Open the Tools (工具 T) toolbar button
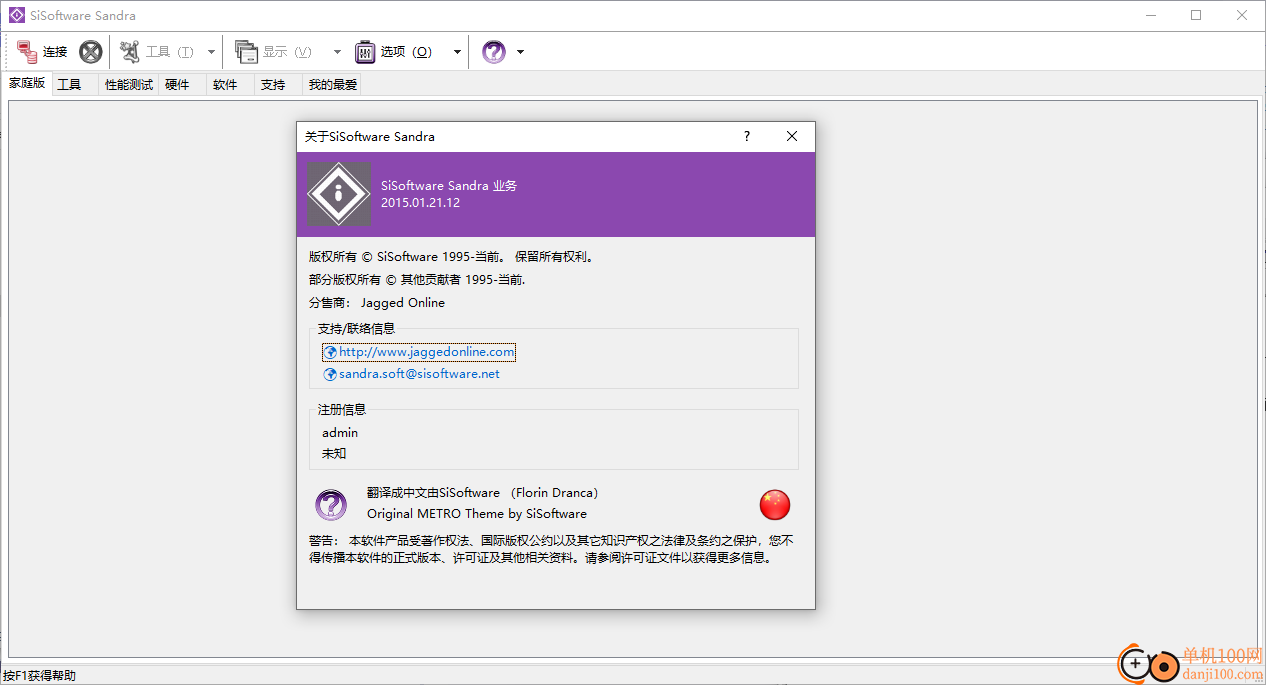The height and width of the screenshot is (685, 1266). click(158, 52)
